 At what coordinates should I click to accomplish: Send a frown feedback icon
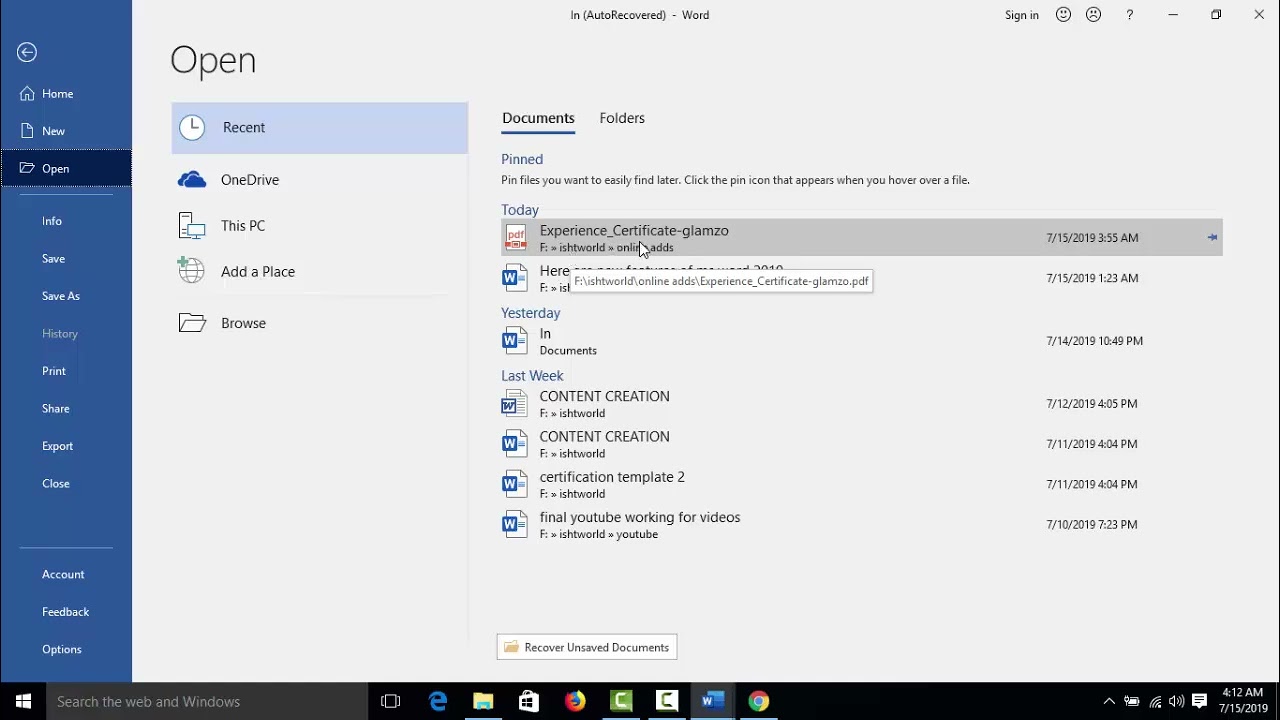click(1094, 15)
